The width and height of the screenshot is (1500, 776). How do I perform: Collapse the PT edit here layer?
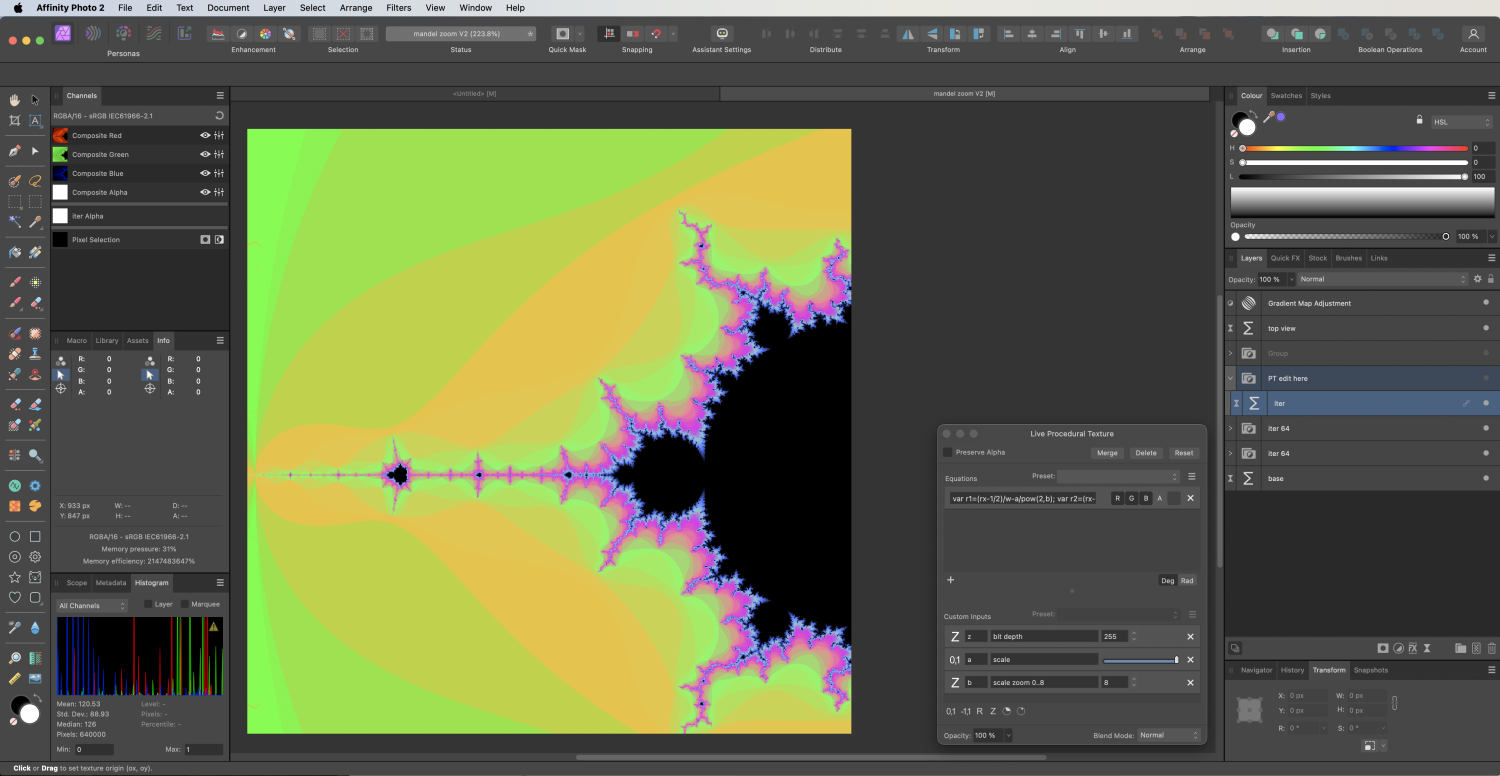pyautogui.click(x=1231, y=378)
